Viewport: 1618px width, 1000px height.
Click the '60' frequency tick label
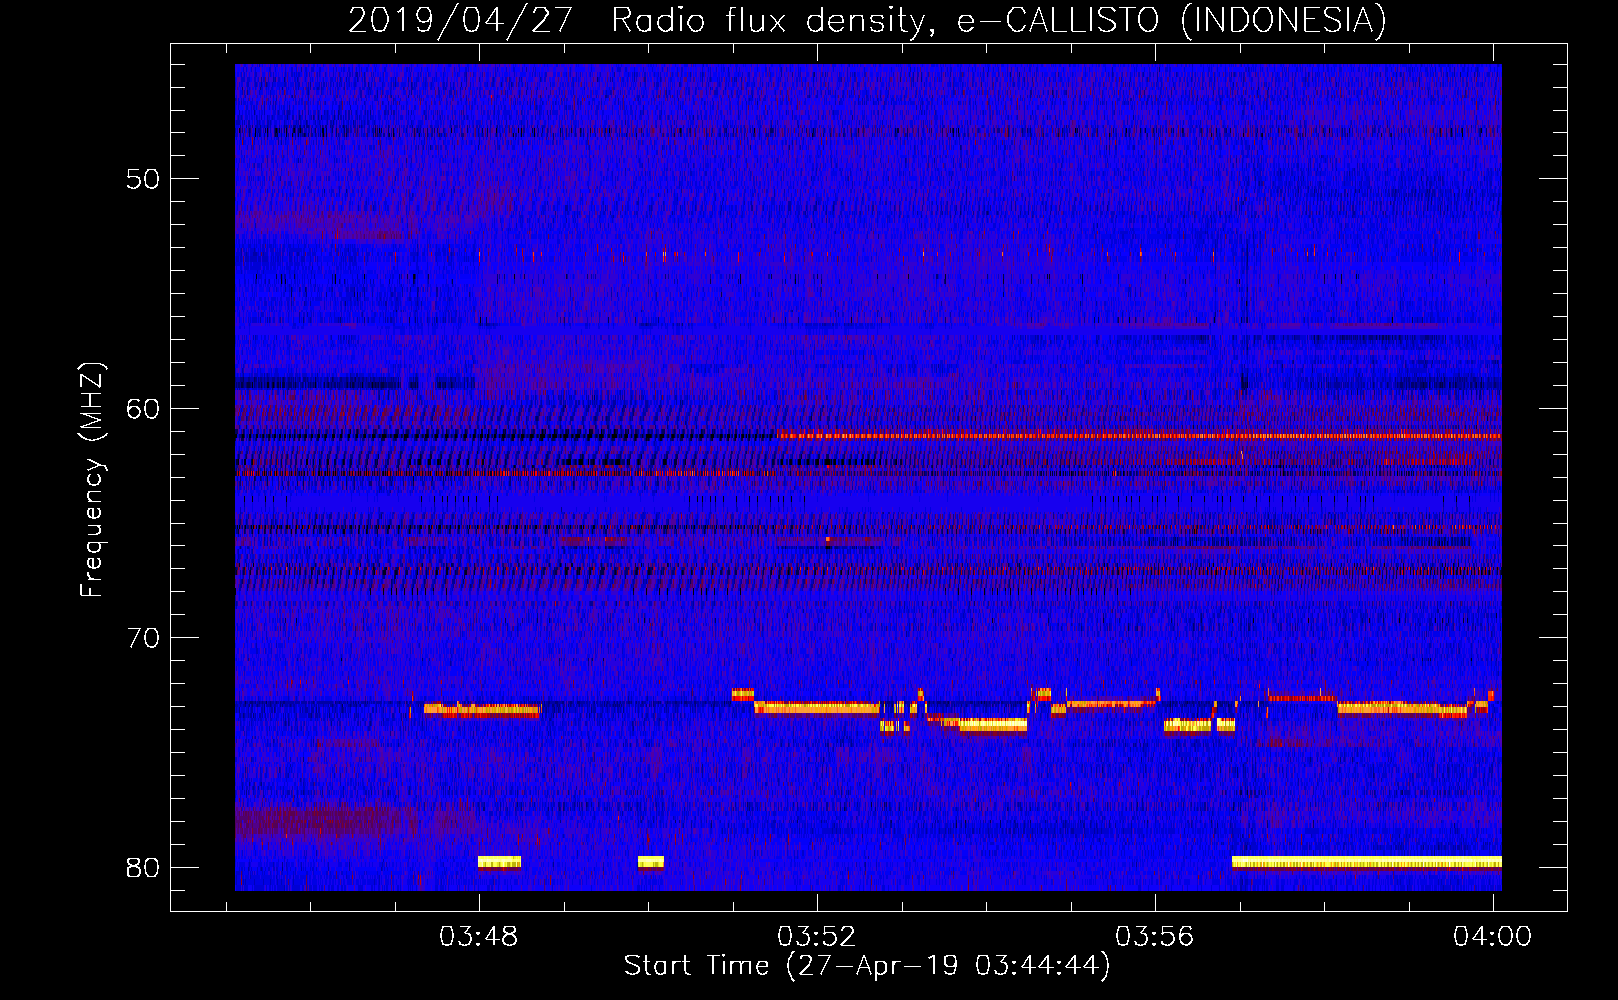[143, 408]
